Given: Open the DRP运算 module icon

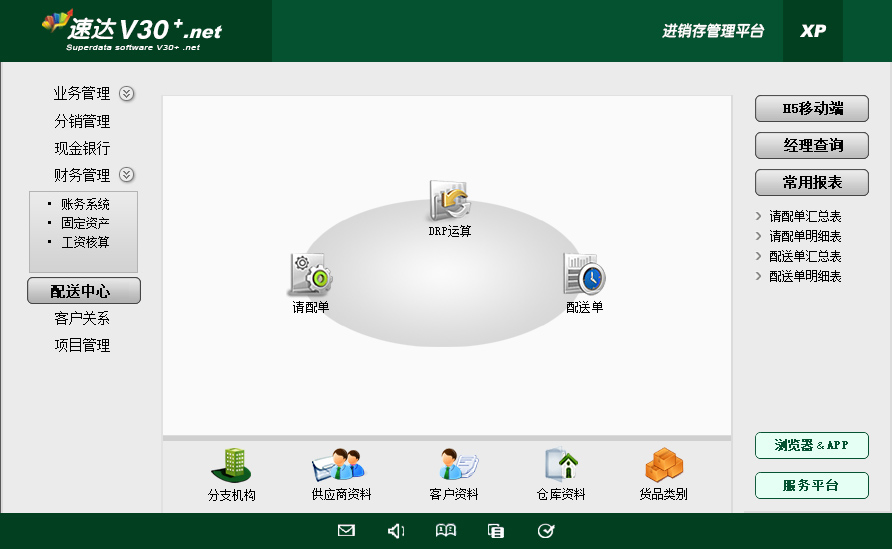Looking at the screenshot, I should pos(450,201).
